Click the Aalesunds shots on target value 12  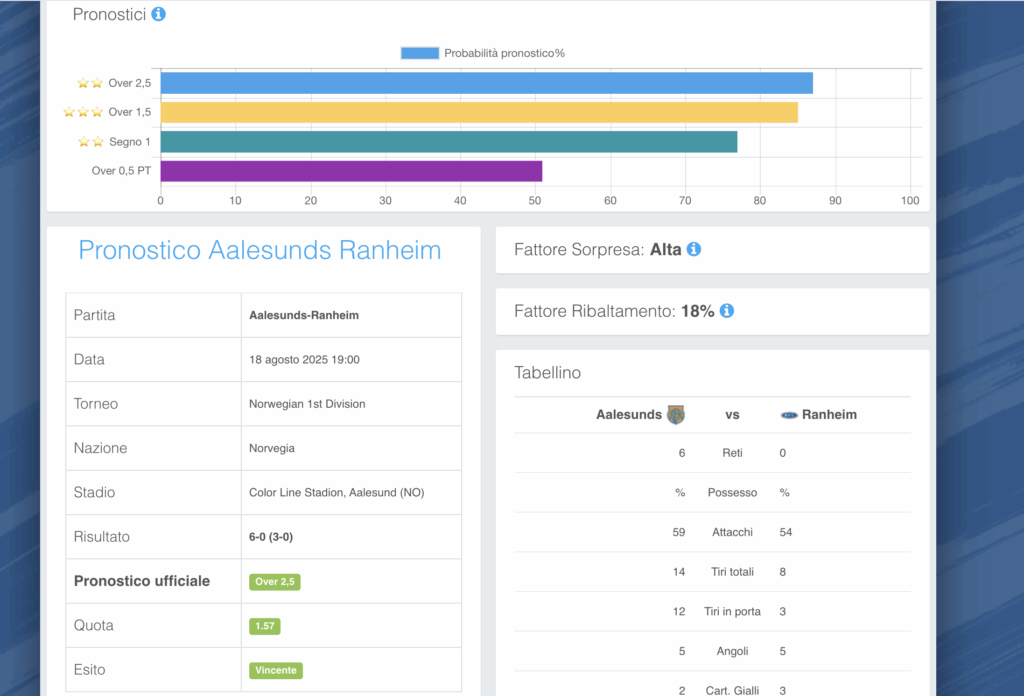[x=679, y=612]
